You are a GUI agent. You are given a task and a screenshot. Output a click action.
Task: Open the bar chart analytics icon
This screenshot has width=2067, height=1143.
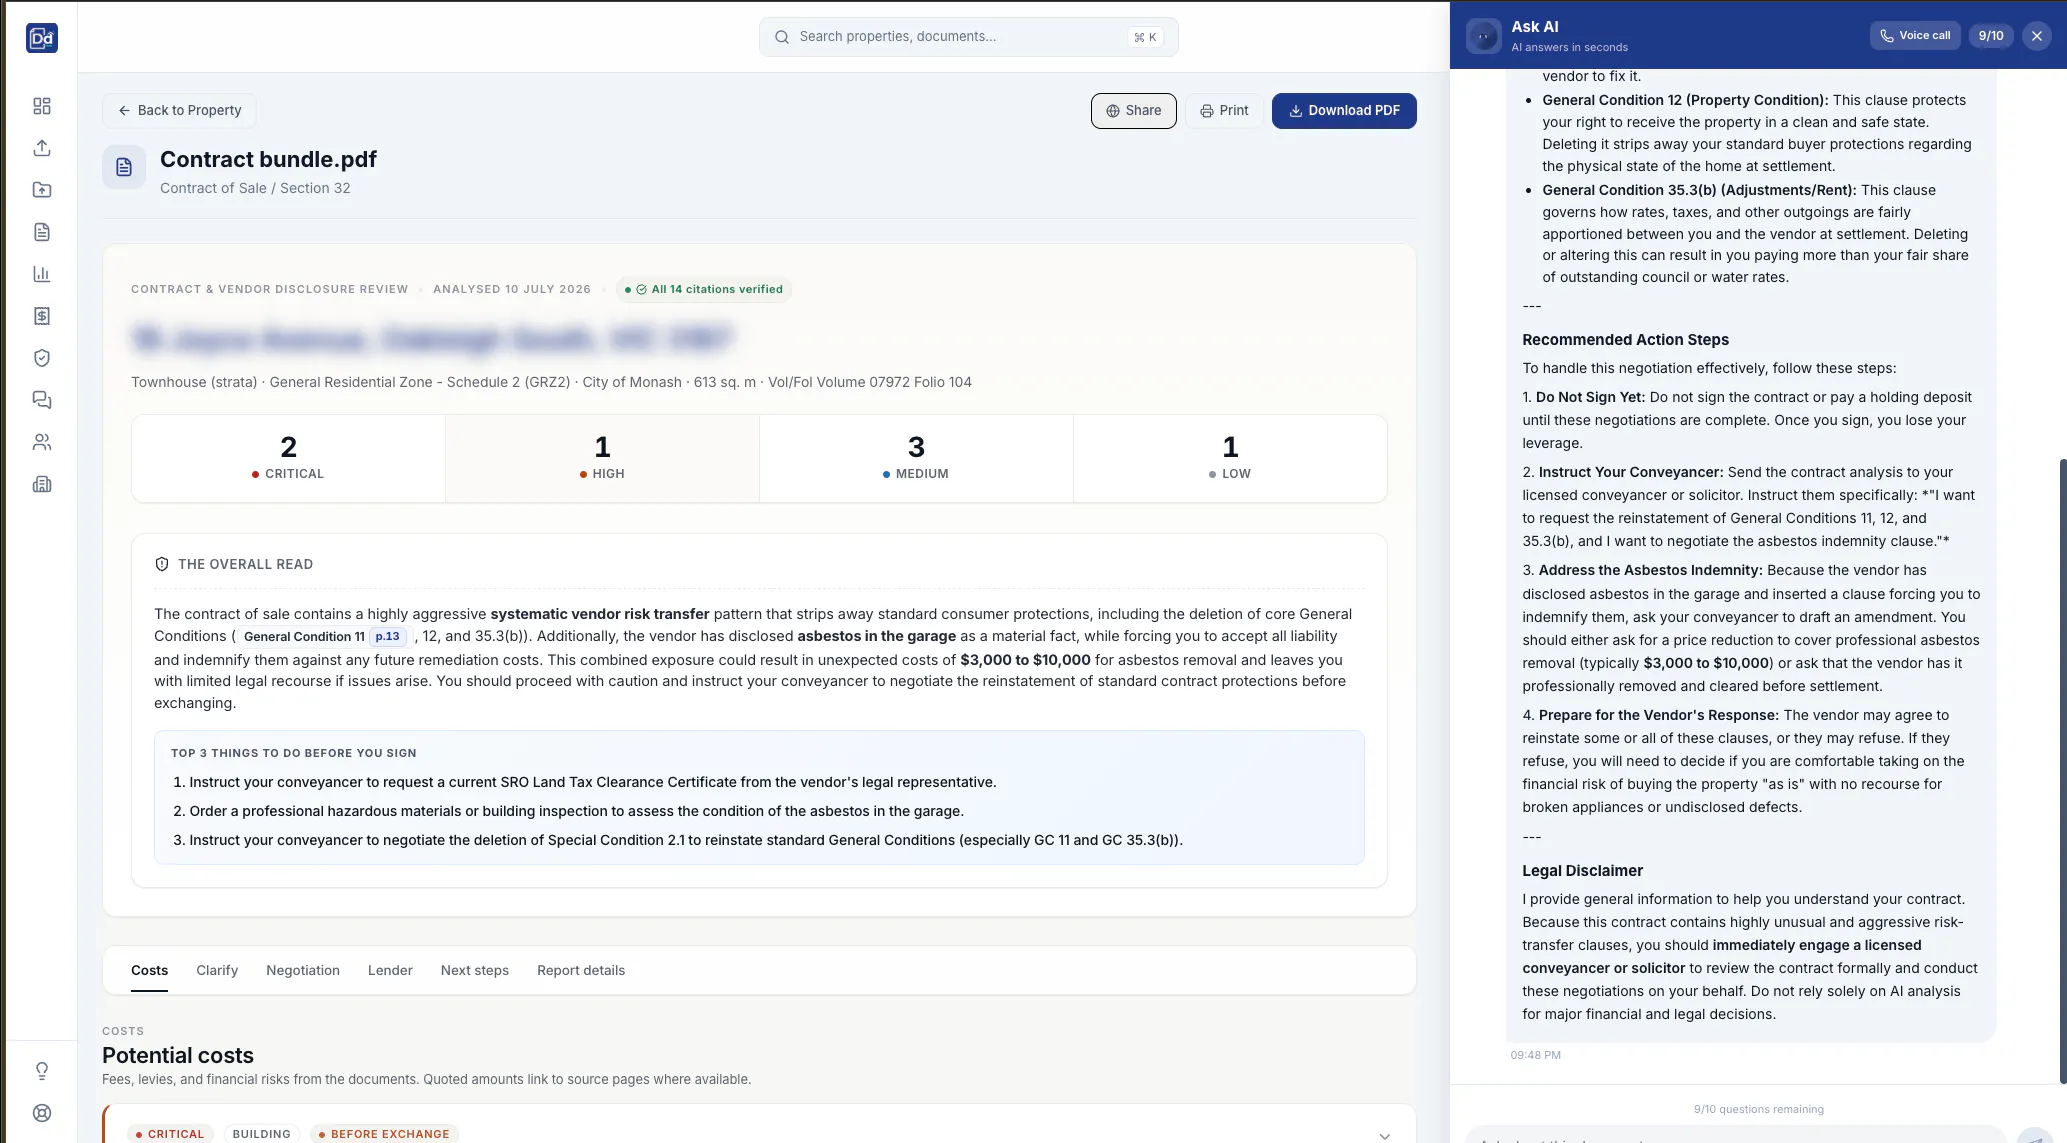[x=42, y=274]
